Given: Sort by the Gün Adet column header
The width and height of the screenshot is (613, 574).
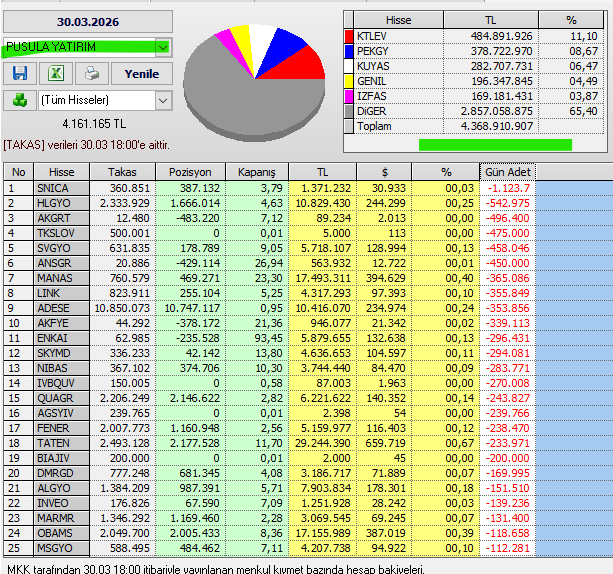Looking at the screenshot, I should (507, 172).
